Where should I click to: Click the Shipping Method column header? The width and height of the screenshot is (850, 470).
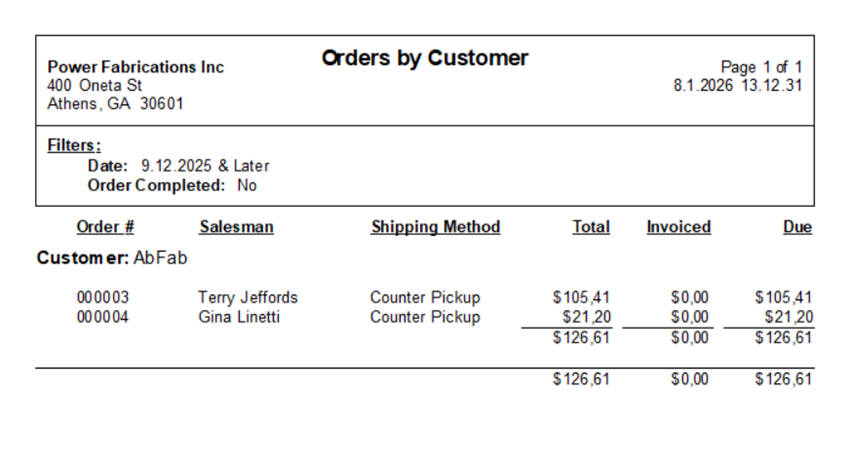pos(435,227)
